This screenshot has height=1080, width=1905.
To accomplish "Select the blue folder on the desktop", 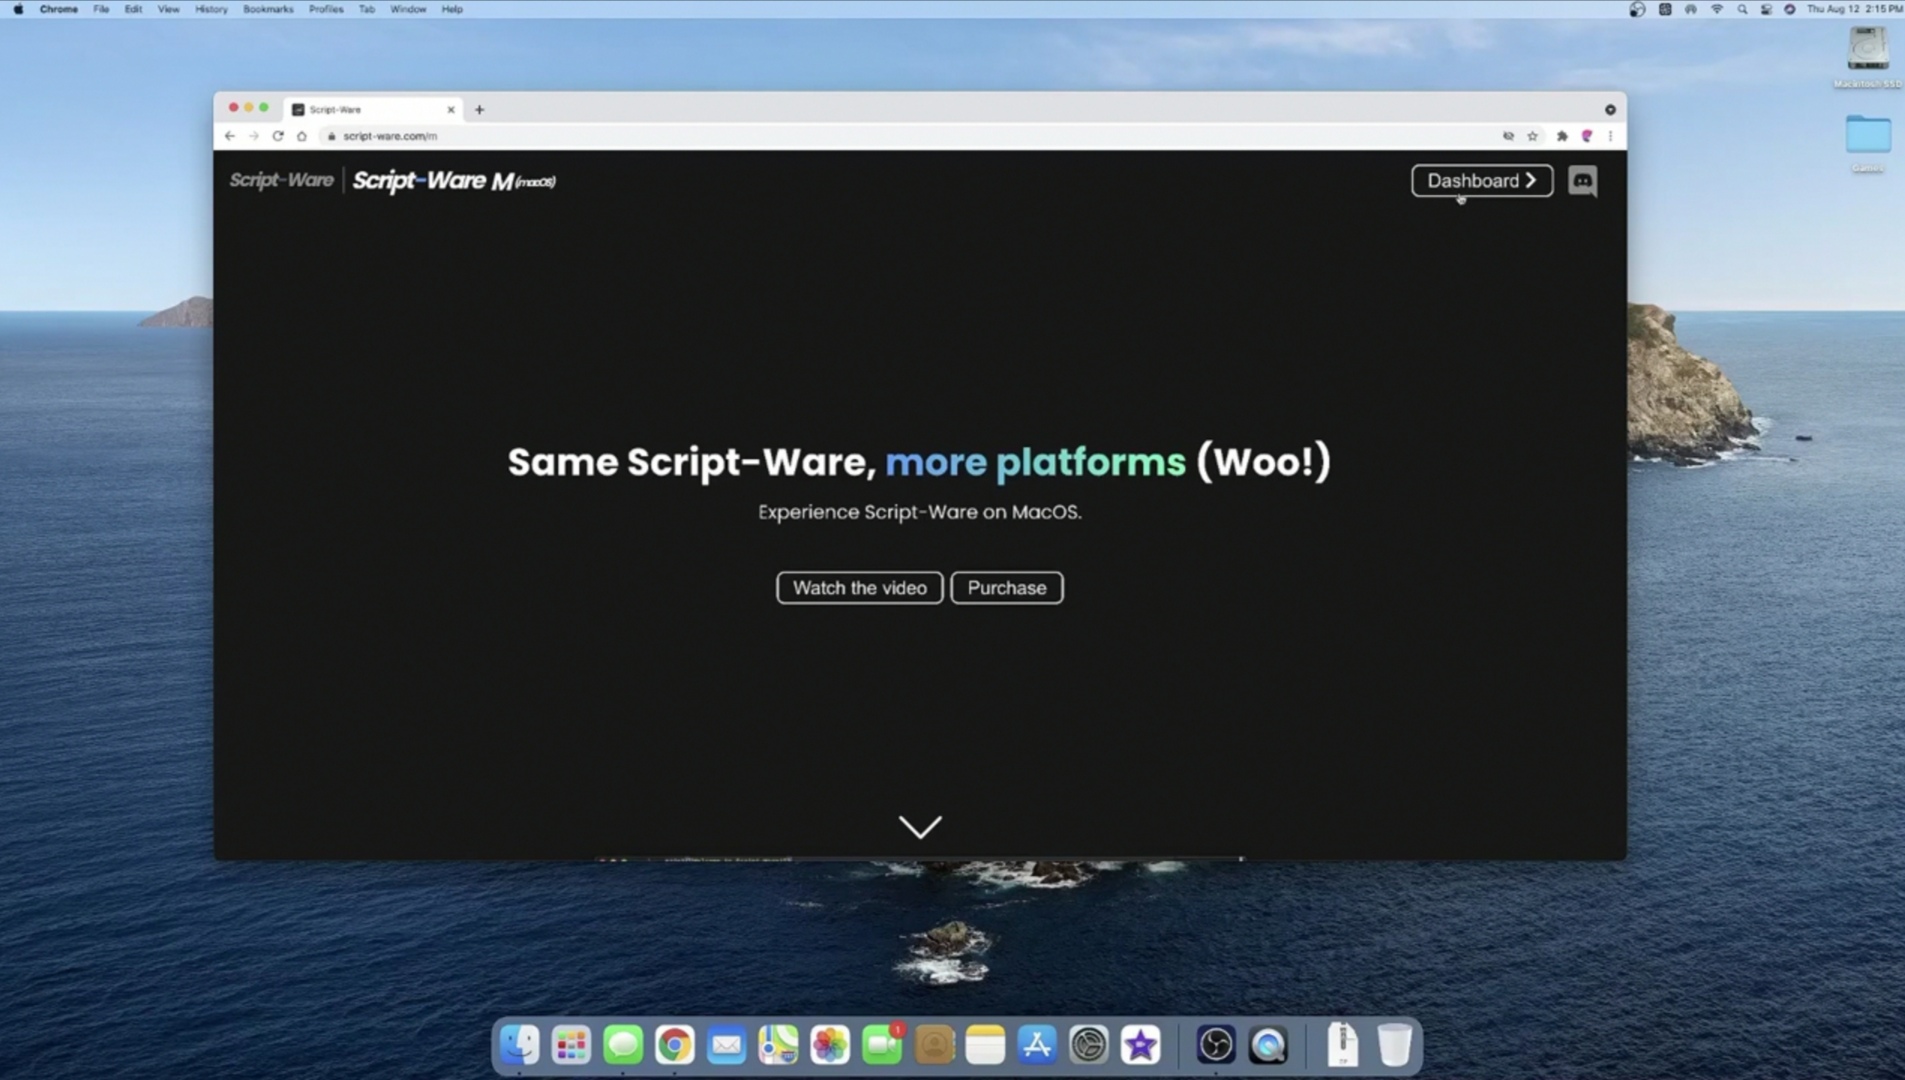I will pos(1867,135).
